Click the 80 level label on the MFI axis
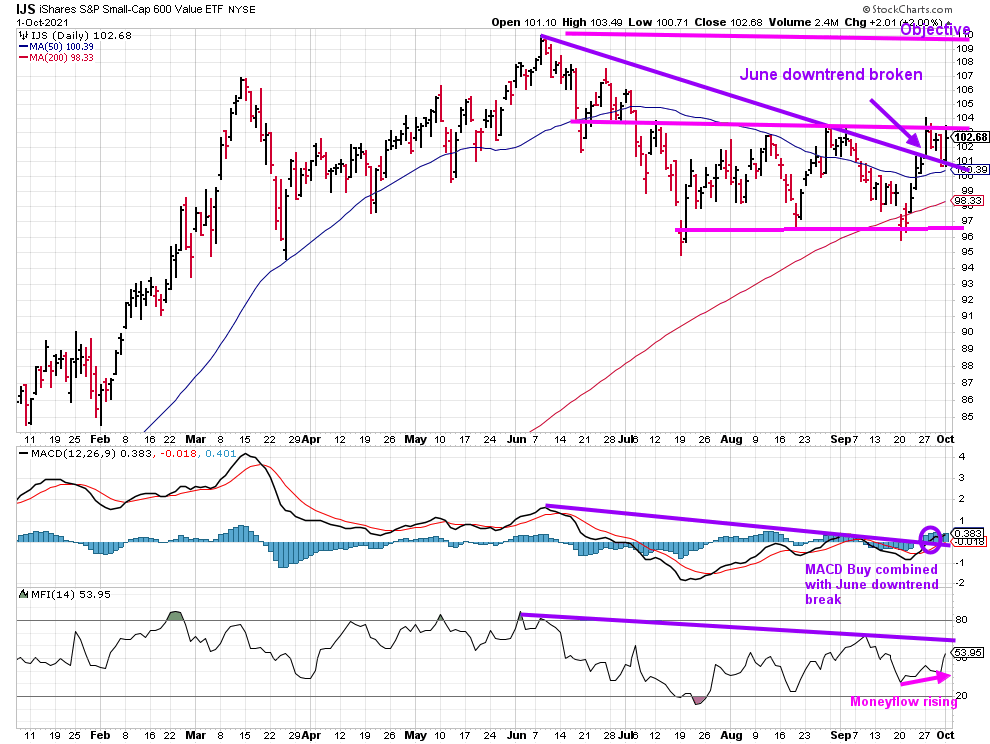This screenshot has width=990, height=744. coord(961,620)
